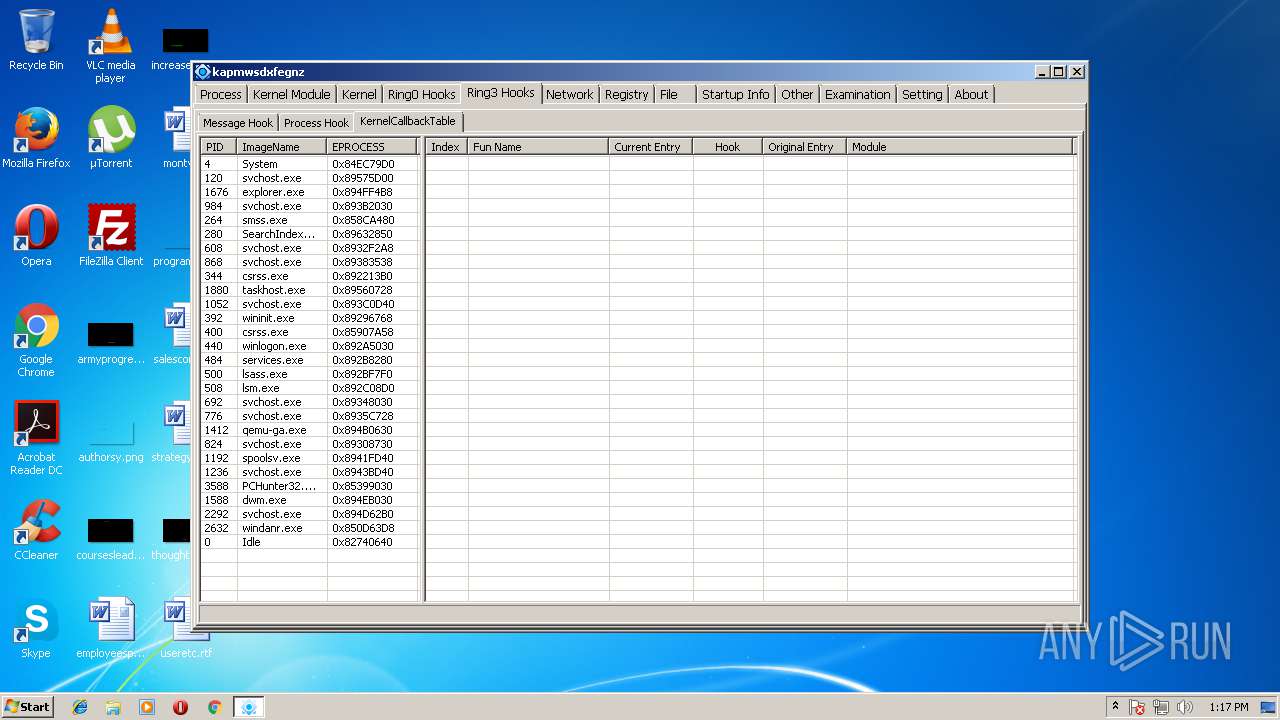Select the spoolsv.exe process row
The height and width of the screenshot is (720, 1280).
[309, 458]
